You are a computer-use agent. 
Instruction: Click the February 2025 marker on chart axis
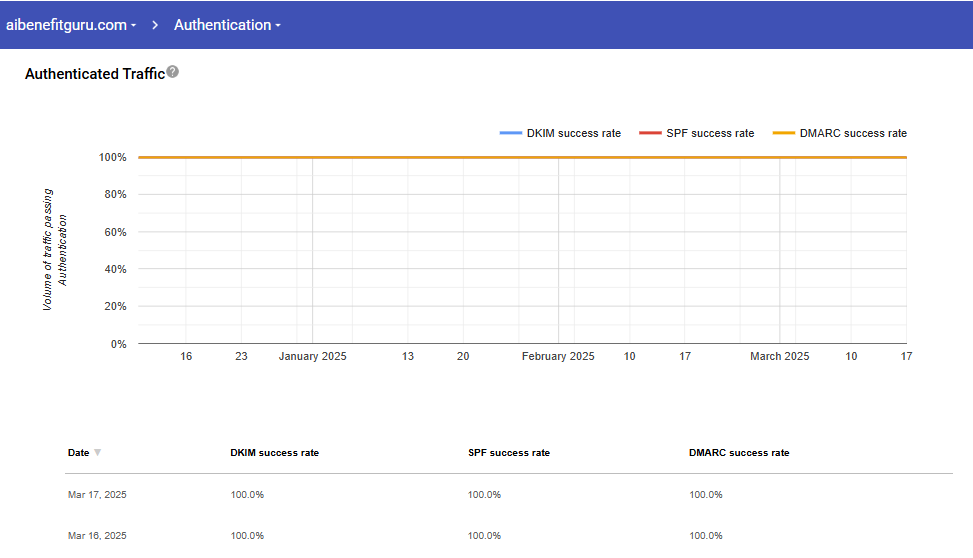click(x=558, y=356)
